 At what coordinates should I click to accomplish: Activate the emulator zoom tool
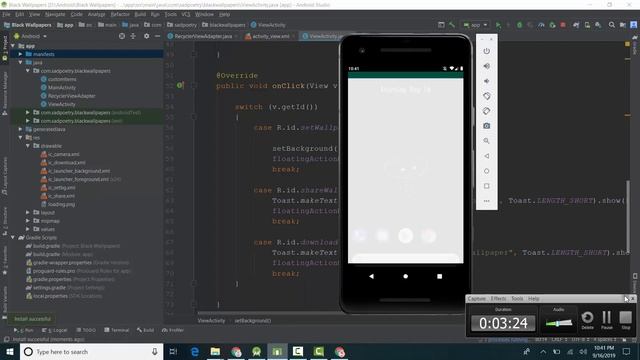click(487, 141)
